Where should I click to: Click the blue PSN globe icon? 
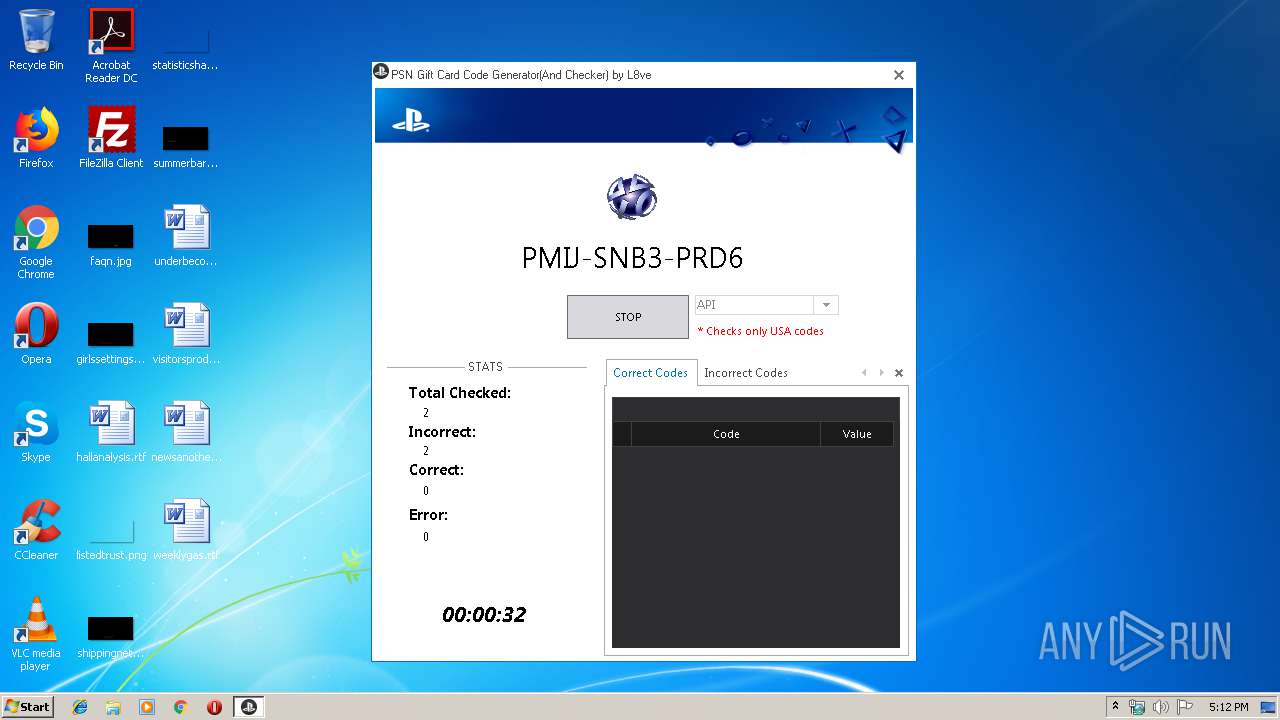click(631, 197)
